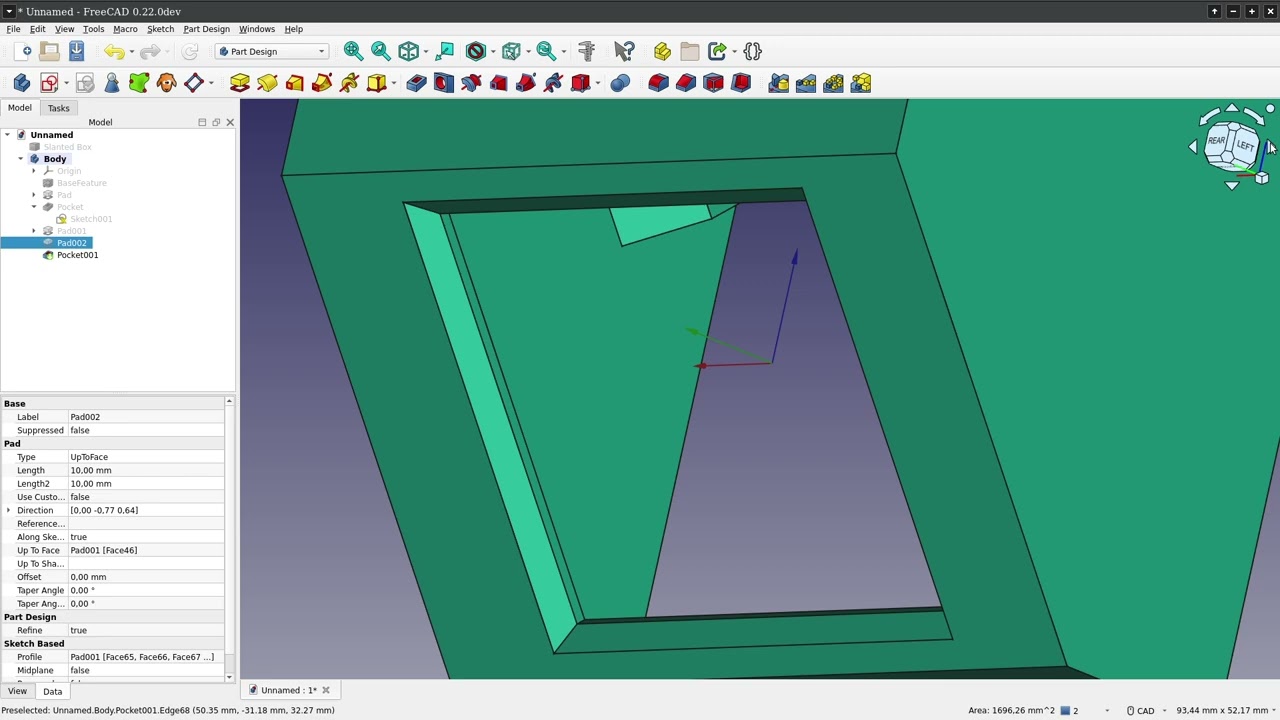The width and height of the screenshot is (1280, 720).
Task: Click the Pocket tool icon
Action: pos(416,83)
